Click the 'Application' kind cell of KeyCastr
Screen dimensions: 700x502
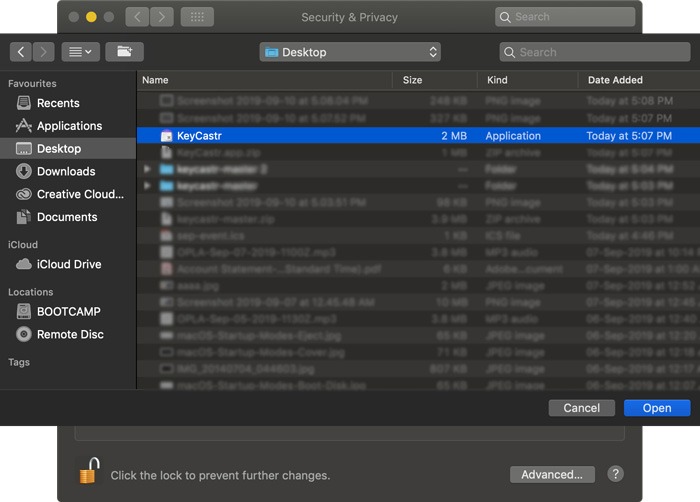click(x=513, y=136)
